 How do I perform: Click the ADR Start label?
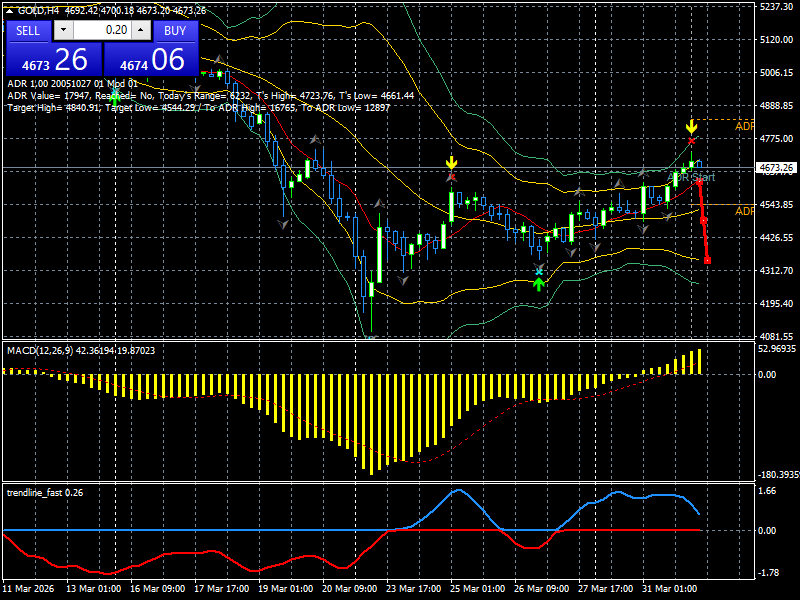[x=691, y=177]
